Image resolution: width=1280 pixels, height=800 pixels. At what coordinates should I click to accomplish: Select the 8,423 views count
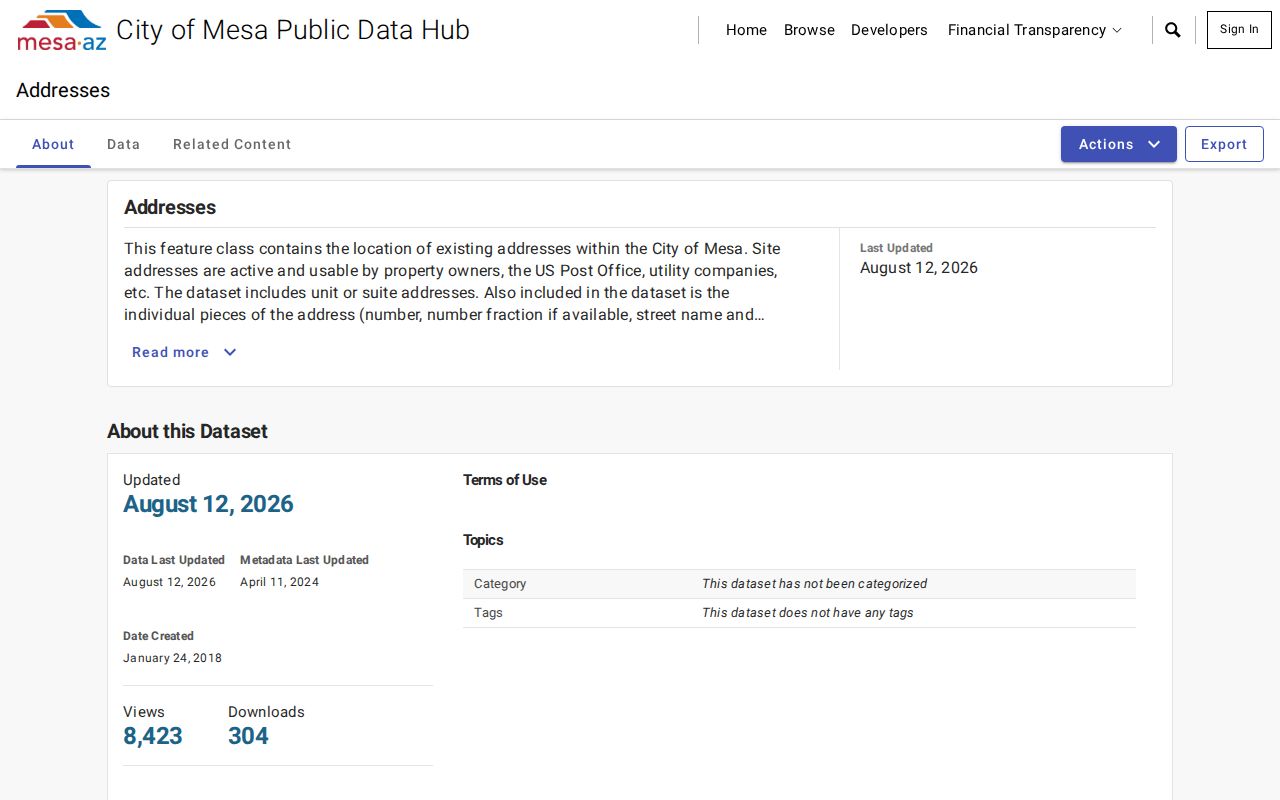click(x=153, y=736)
